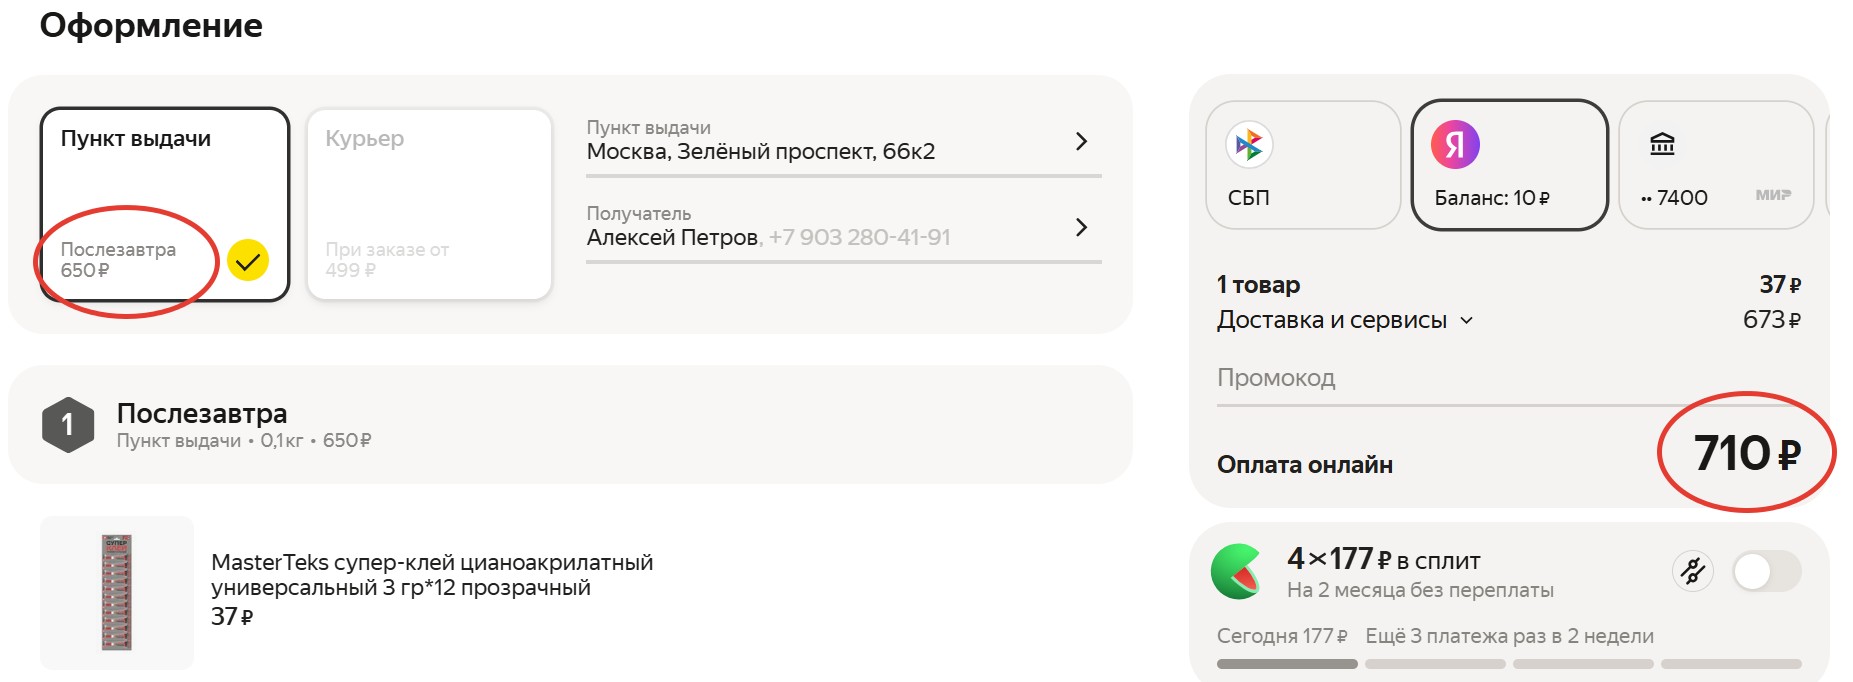This screenshot has height=682, width=1853.
Task: Focus the Промокод input field
Action: 1509,379
